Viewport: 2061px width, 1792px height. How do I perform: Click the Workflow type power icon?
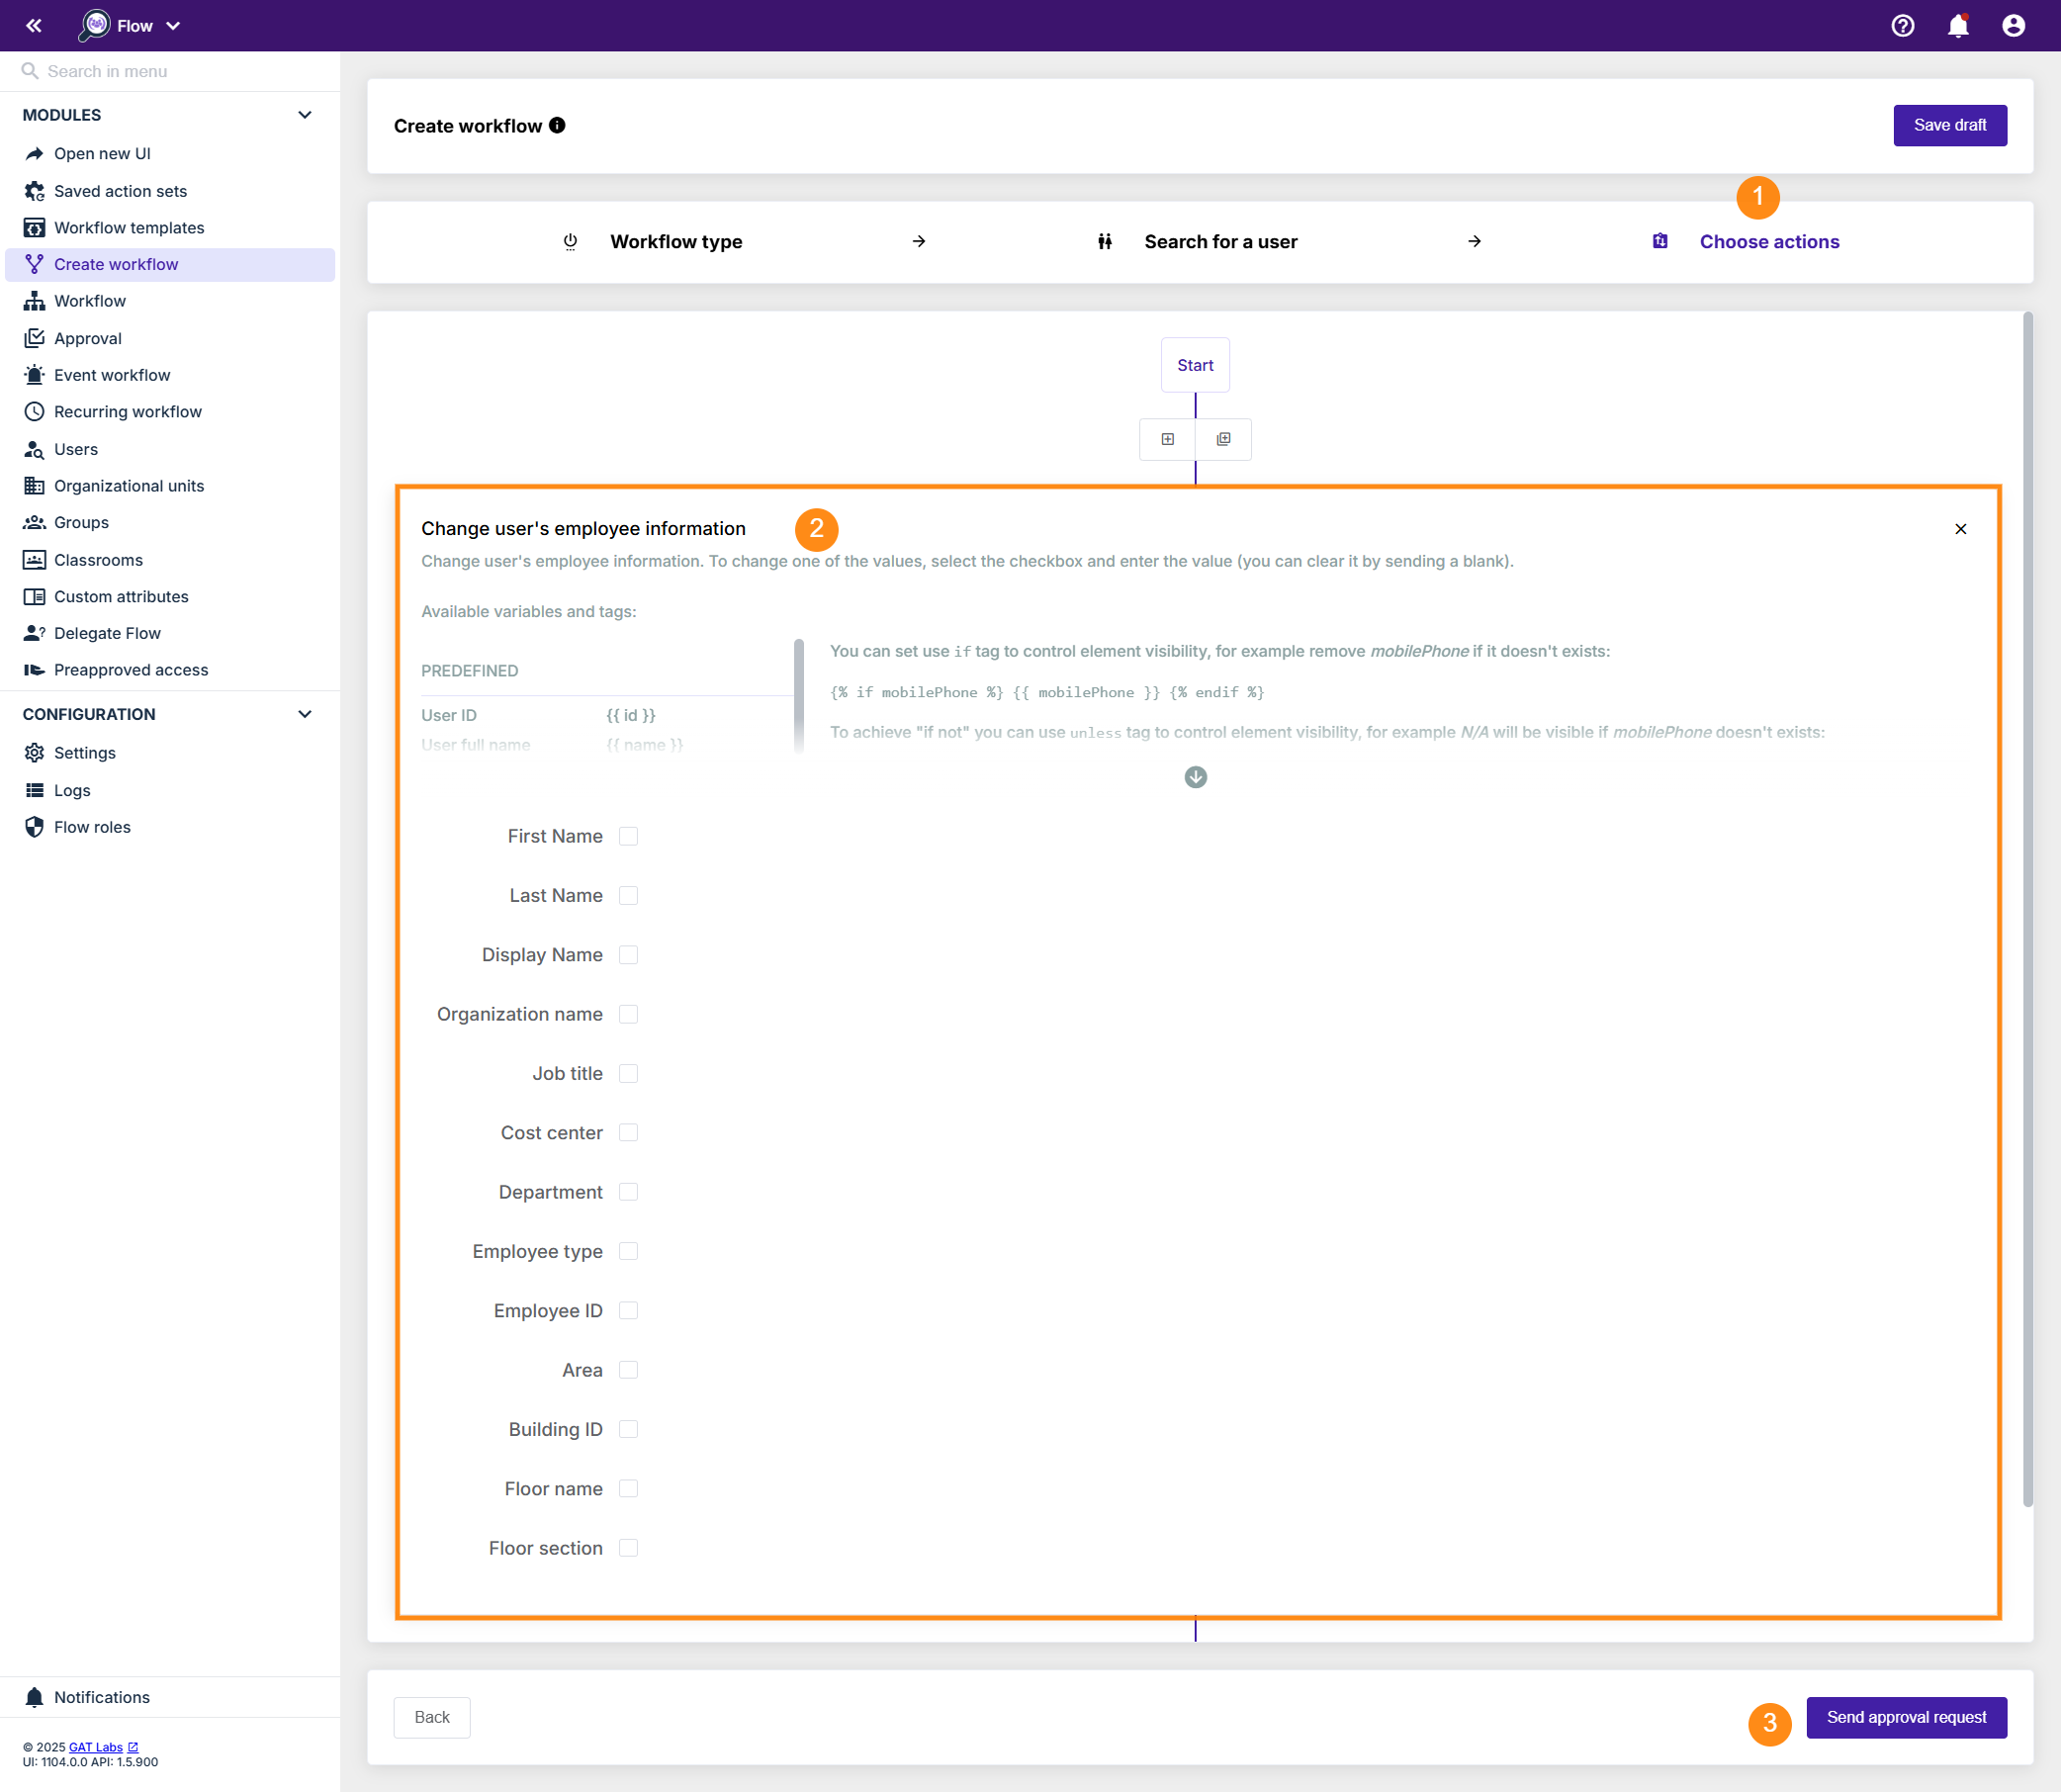pyautogui.click(x=570, y=241)
